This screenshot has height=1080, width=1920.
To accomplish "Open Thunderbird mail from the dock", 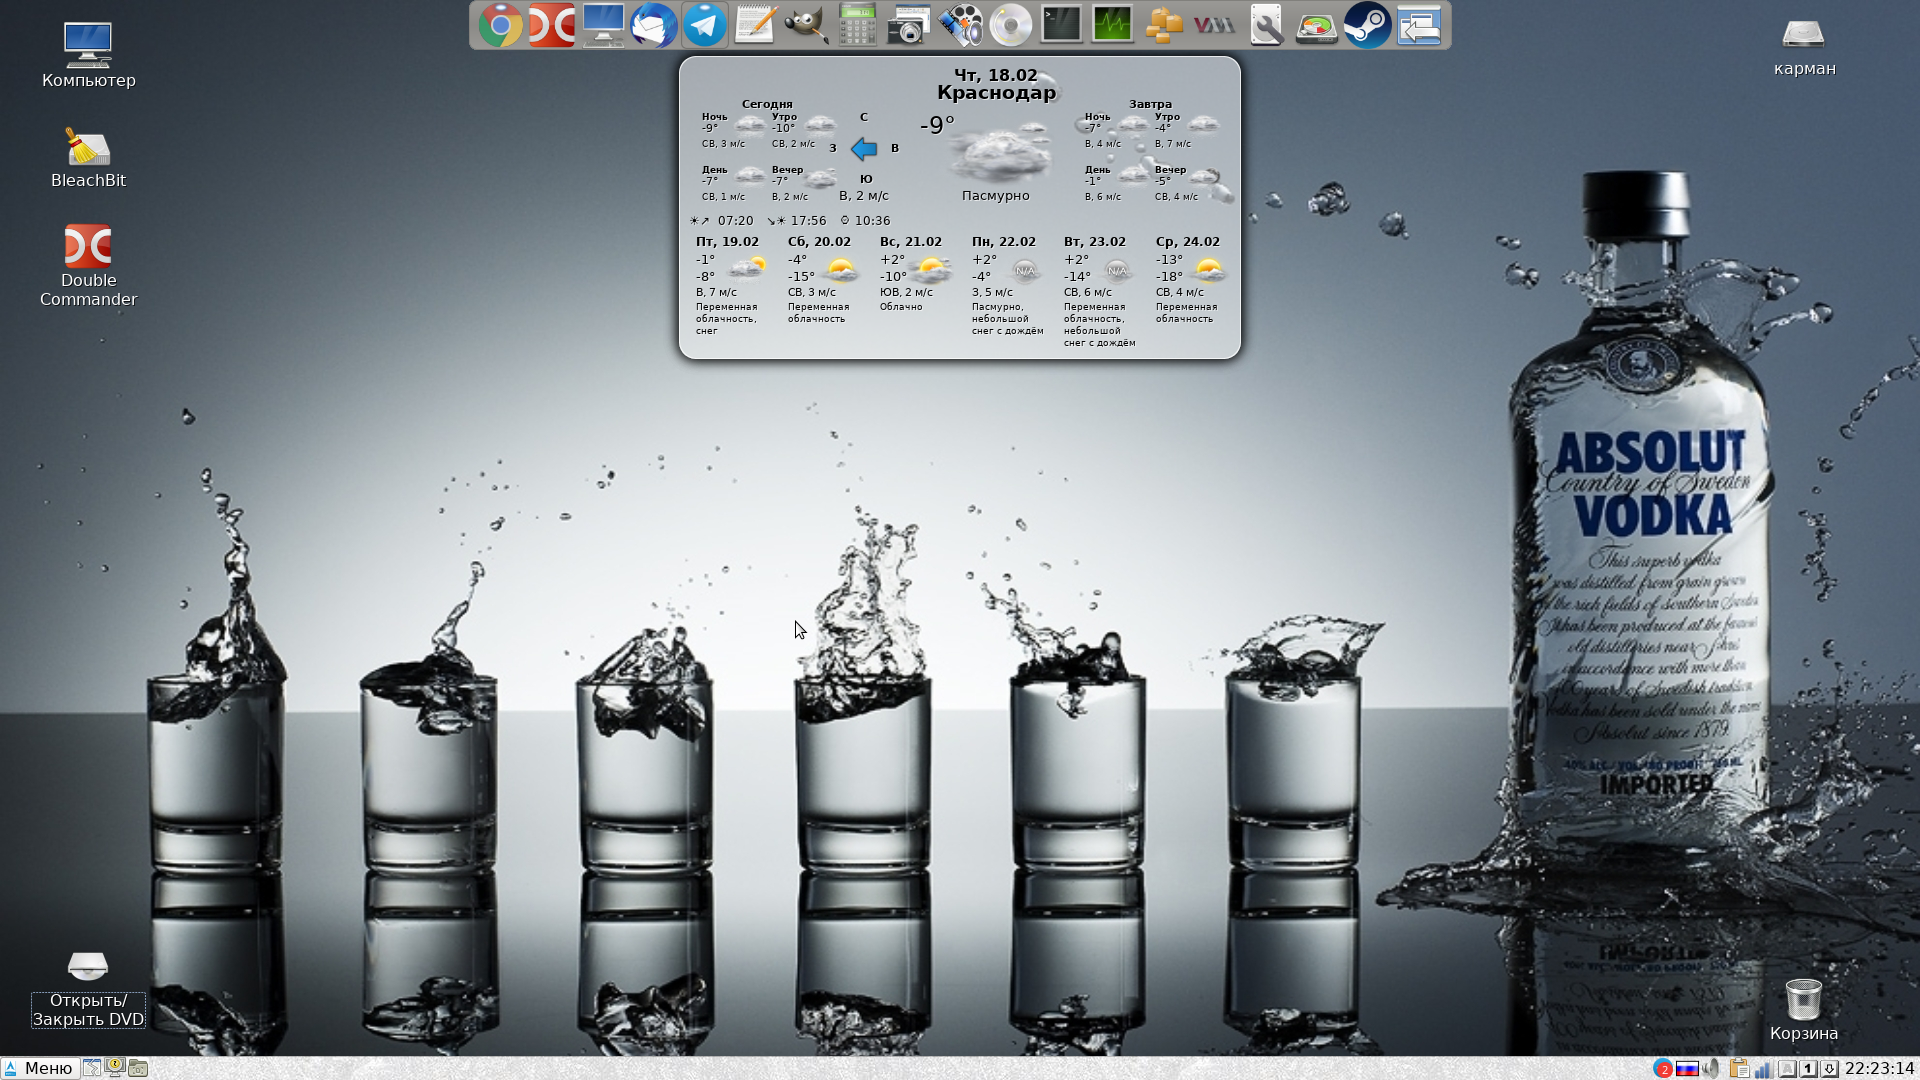I will (x=654, y=25).
